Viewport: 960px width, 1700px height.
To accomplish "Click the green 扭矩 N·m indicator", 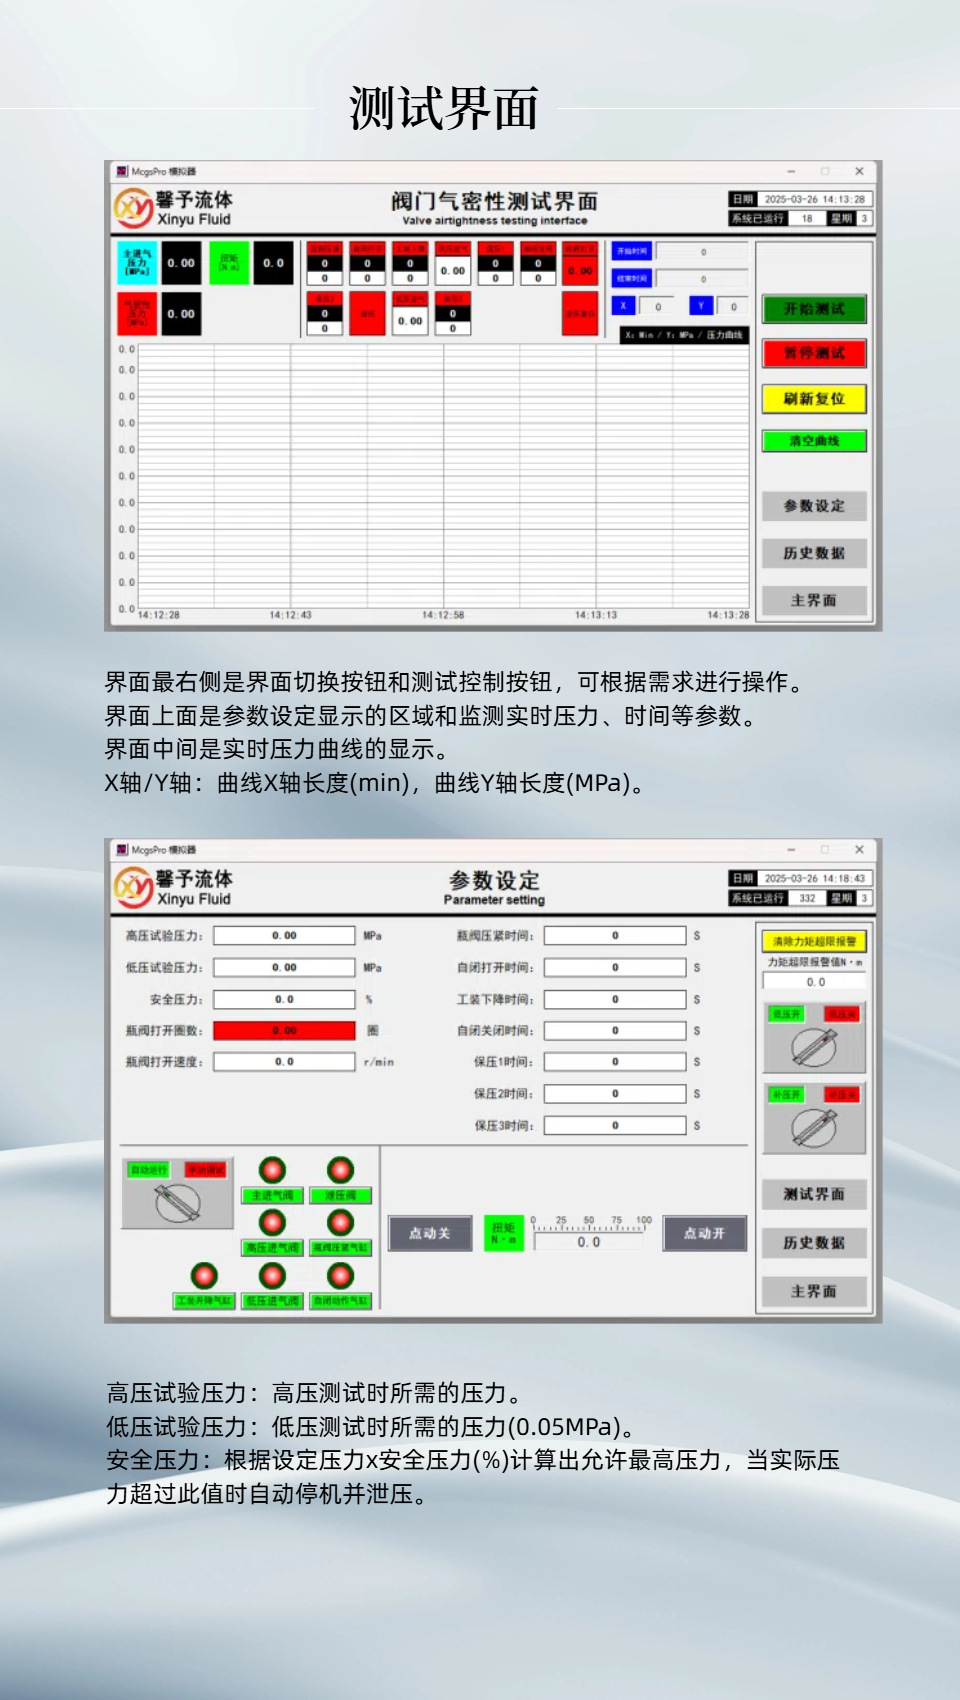I will (x=504, y=1233).
